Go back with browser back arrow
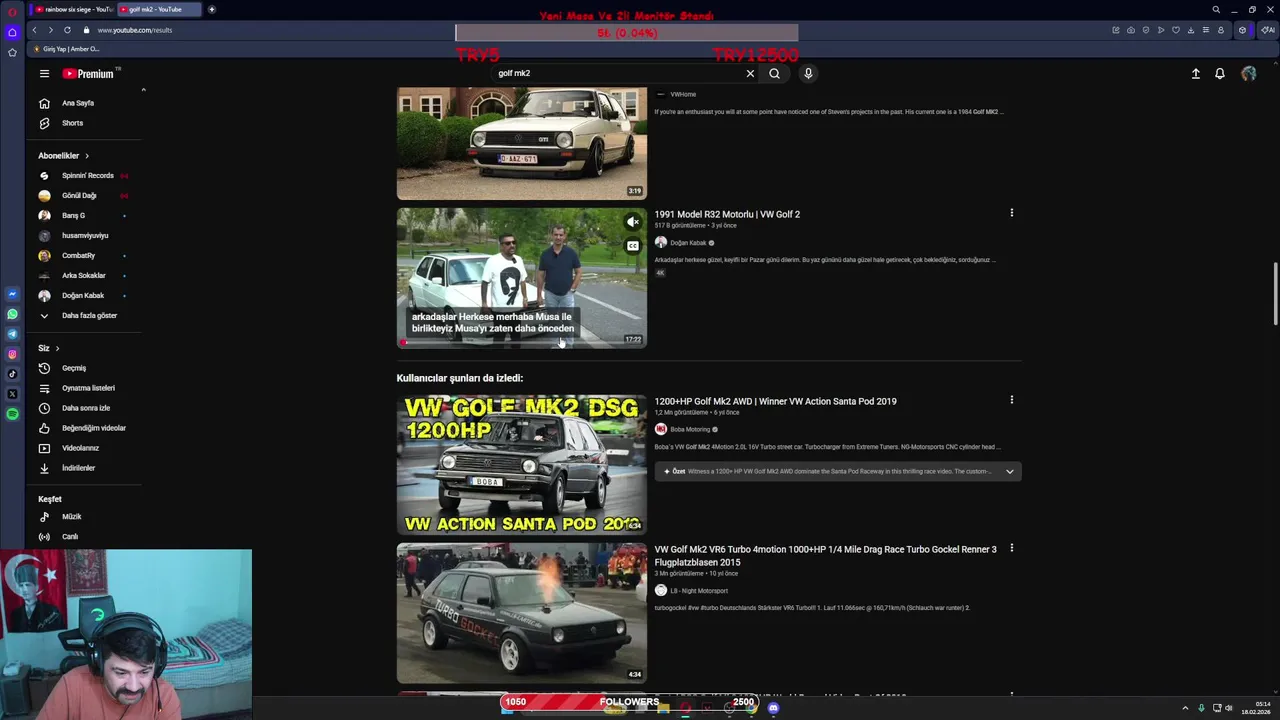 [34, 30]
